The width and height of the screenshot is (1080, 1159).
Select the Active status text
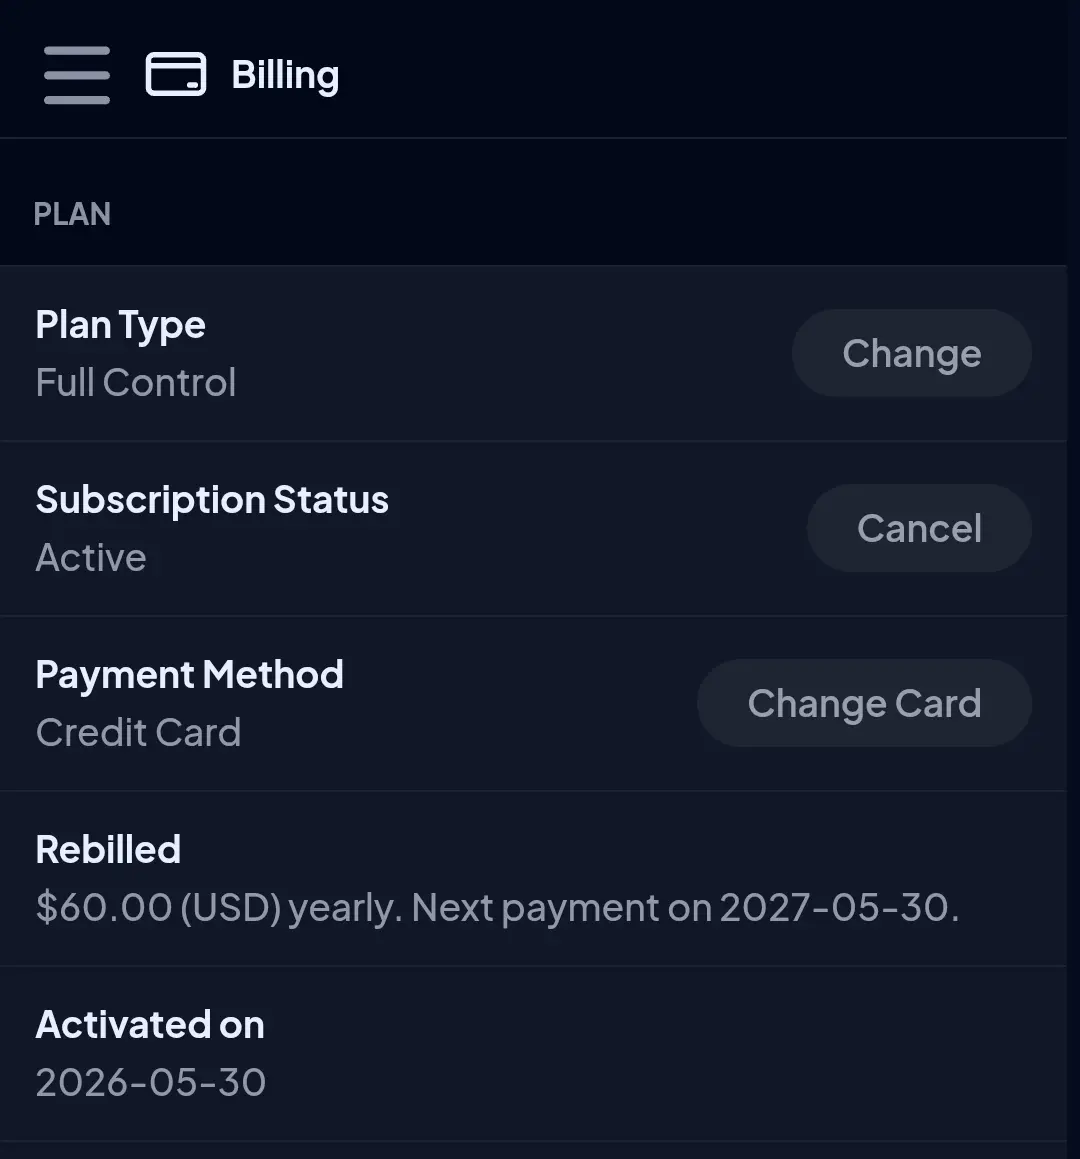tap(91, 557)
